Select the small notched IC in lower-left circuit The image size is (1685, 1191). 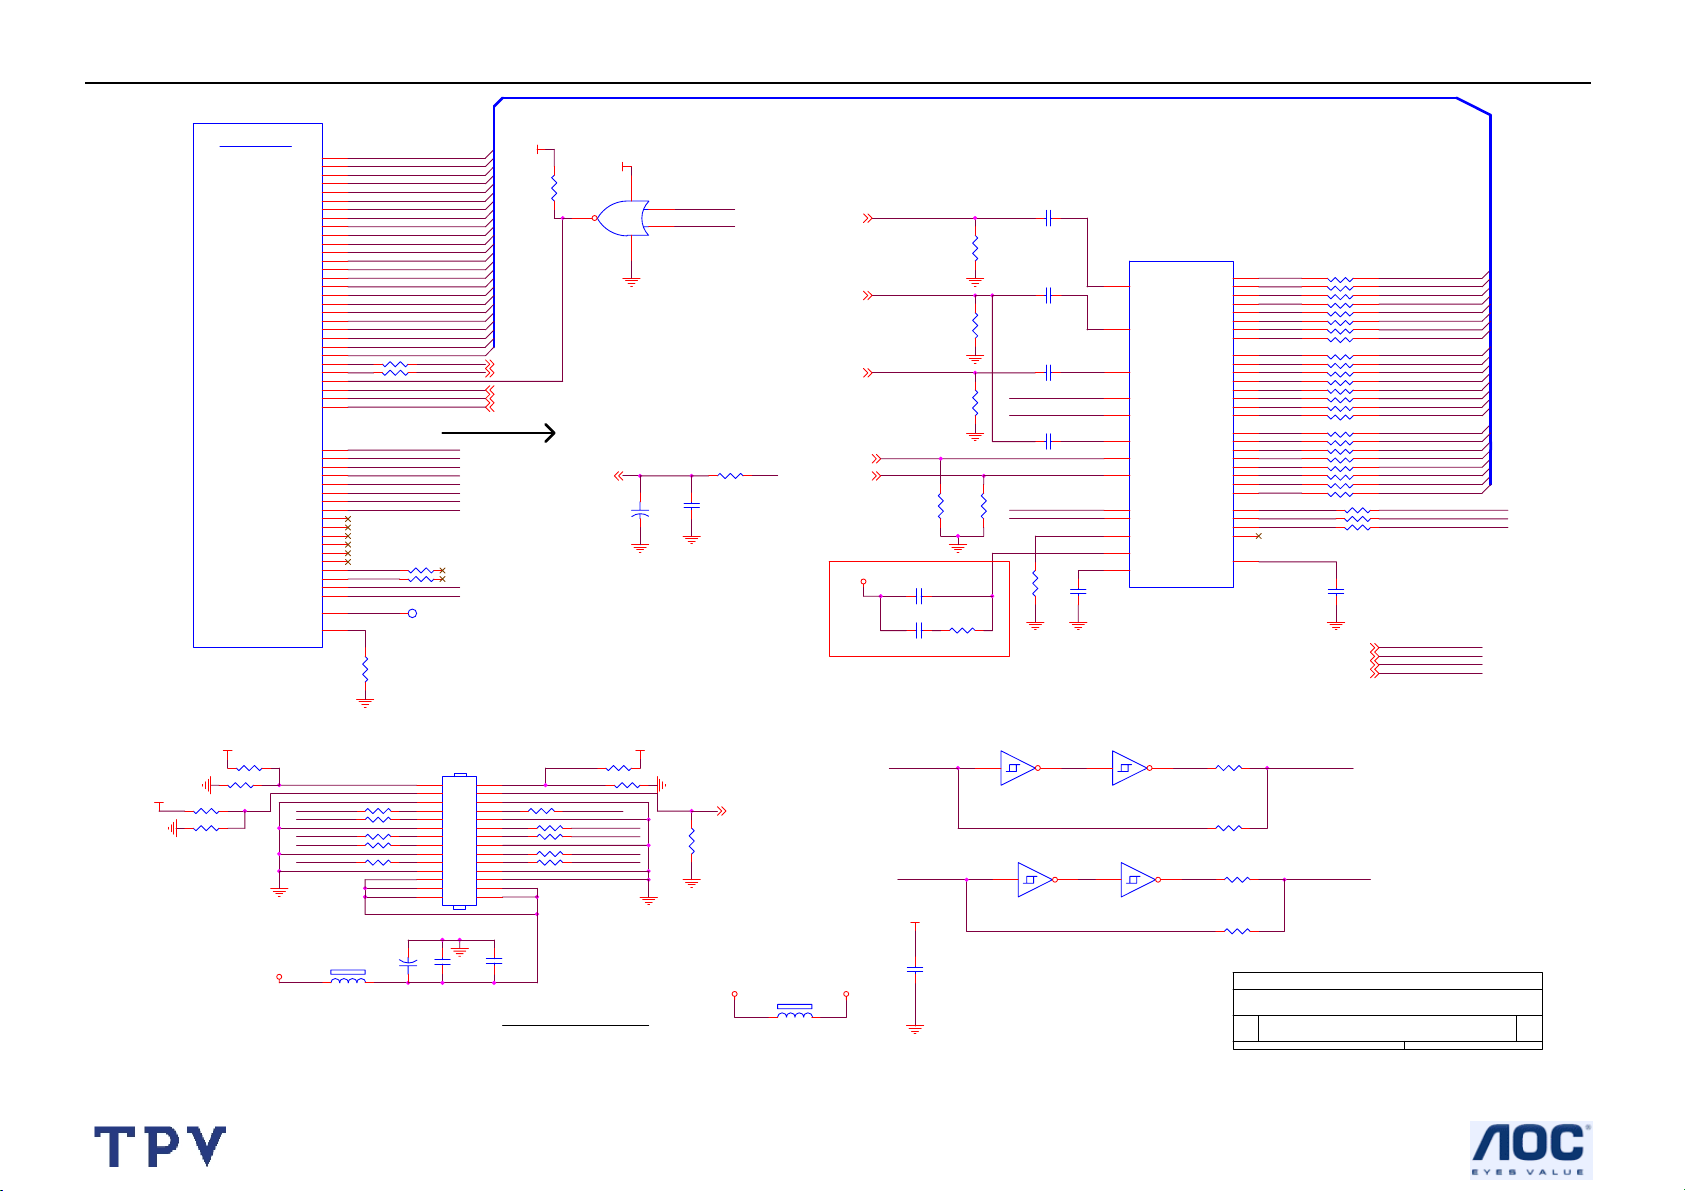459,841
